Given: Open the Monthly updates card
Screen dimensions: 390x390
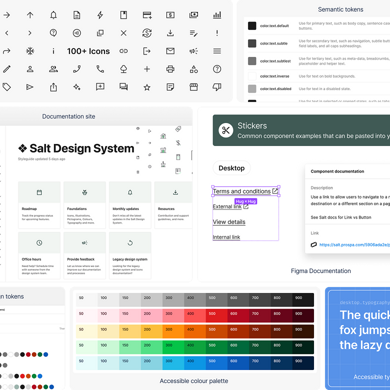Looking at the screenshot, I should click(x=130, y=205).
